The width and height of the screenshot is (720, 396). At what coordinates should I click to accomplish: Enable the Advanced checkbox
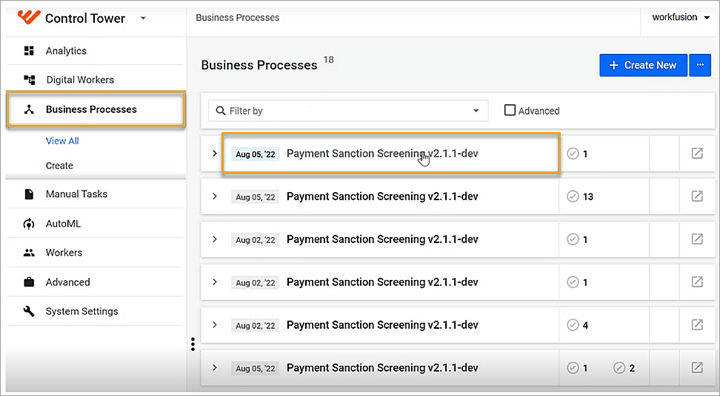tap(510, 110)
